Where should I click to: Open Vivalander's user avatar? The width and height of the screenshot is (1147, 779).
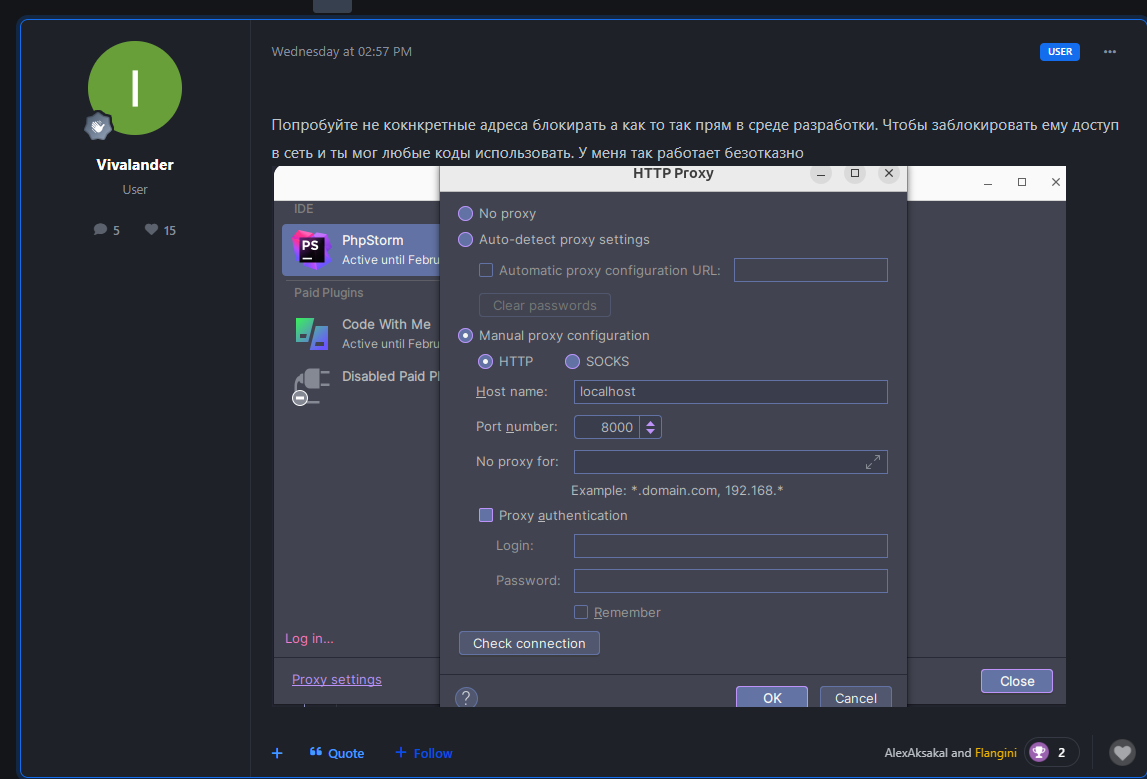pos(135,89)
